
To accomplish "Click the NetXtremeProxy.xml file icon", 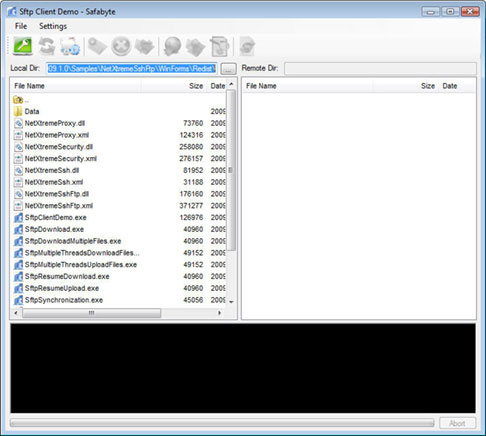I will point(18,135).
